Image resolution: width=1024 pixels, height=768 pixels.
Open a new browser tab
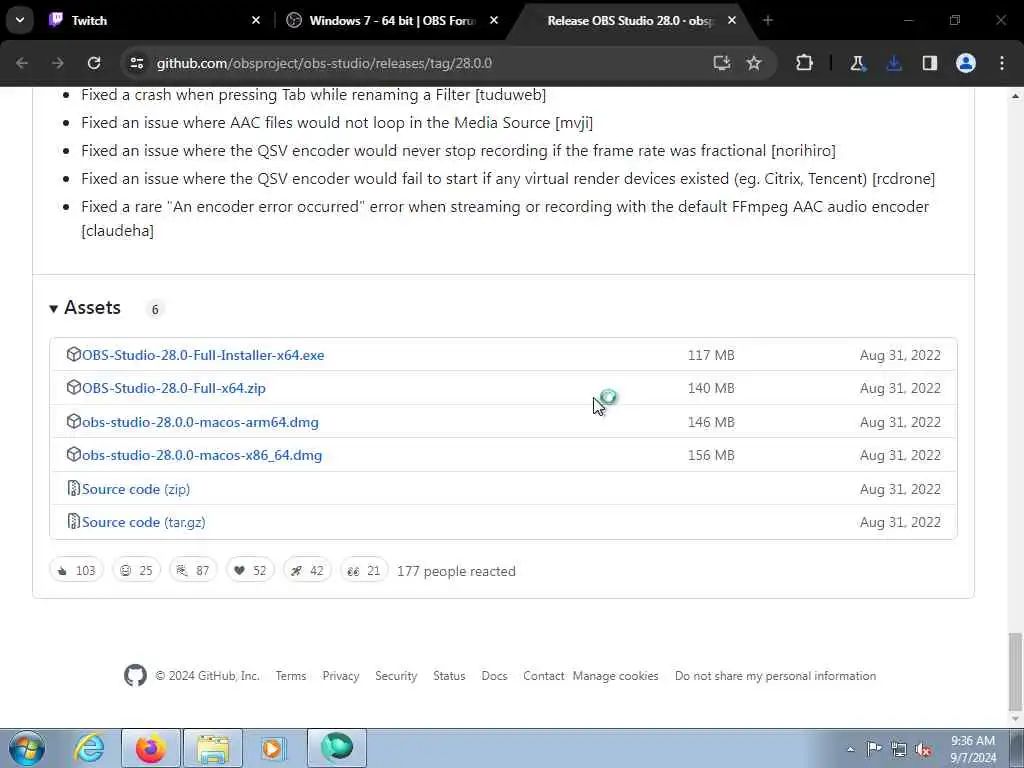[768, 20]
